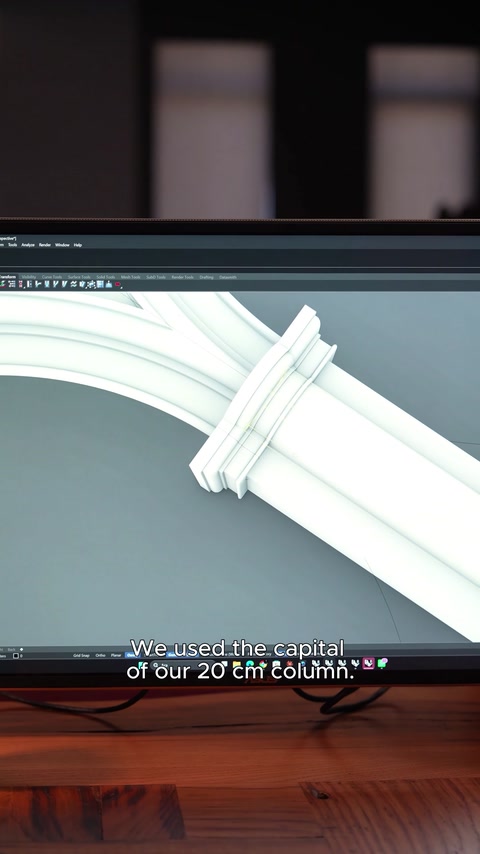Select the wavy Flow along curve icon

coord(73,284)
